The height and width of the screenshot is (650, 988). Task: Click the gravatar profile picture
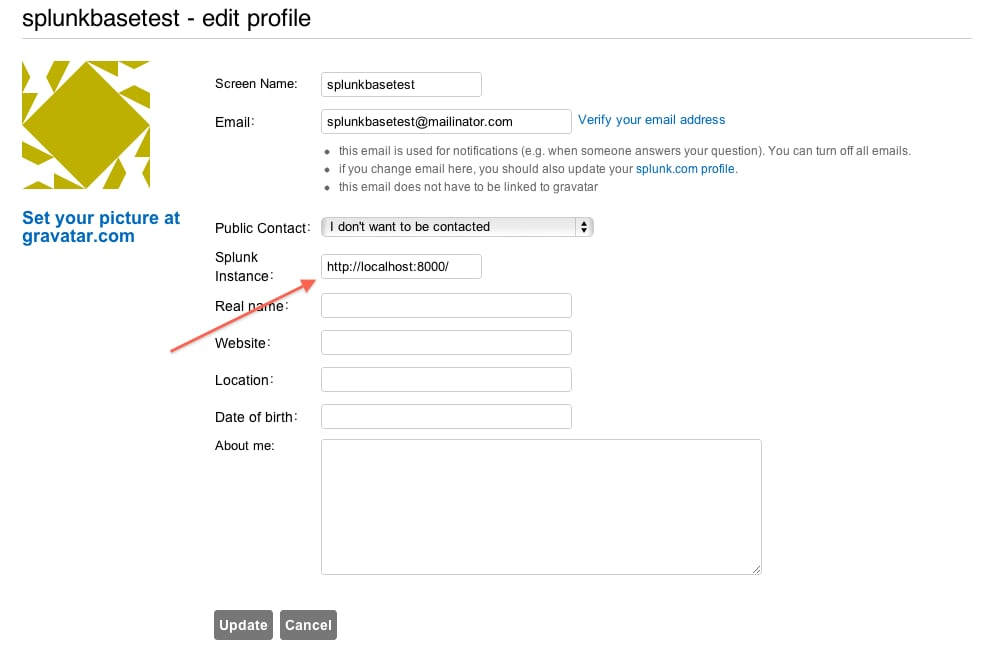[x=86, y=125]
